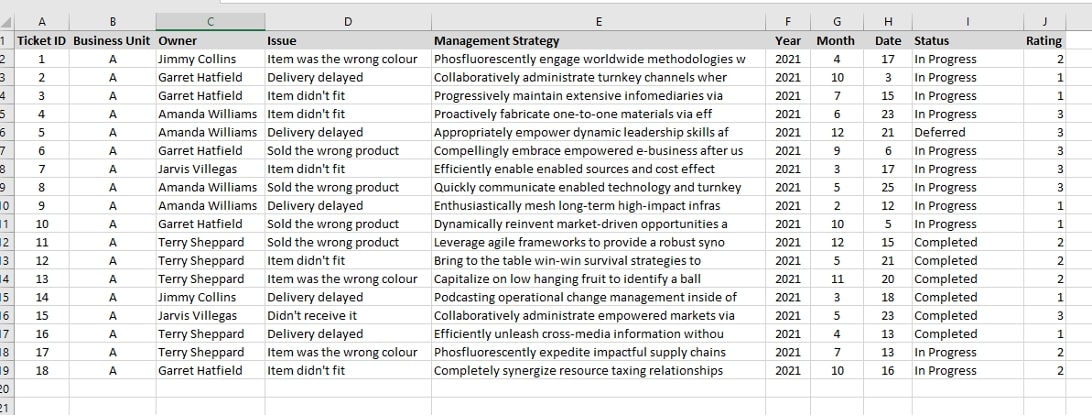Click the Ticket ID header cell
1092x416 pixels.
pos(42,41)
